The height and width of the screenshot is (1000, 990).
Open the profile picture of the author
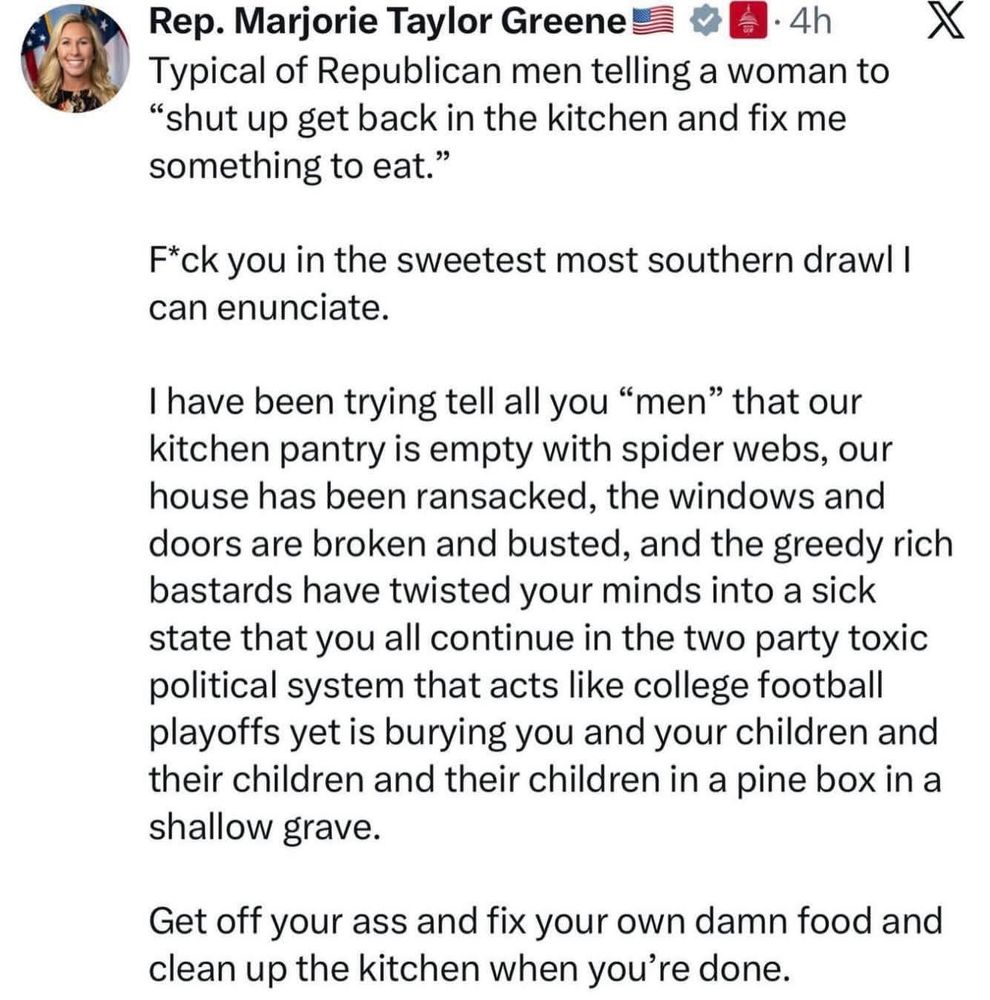tap(75, 59)
